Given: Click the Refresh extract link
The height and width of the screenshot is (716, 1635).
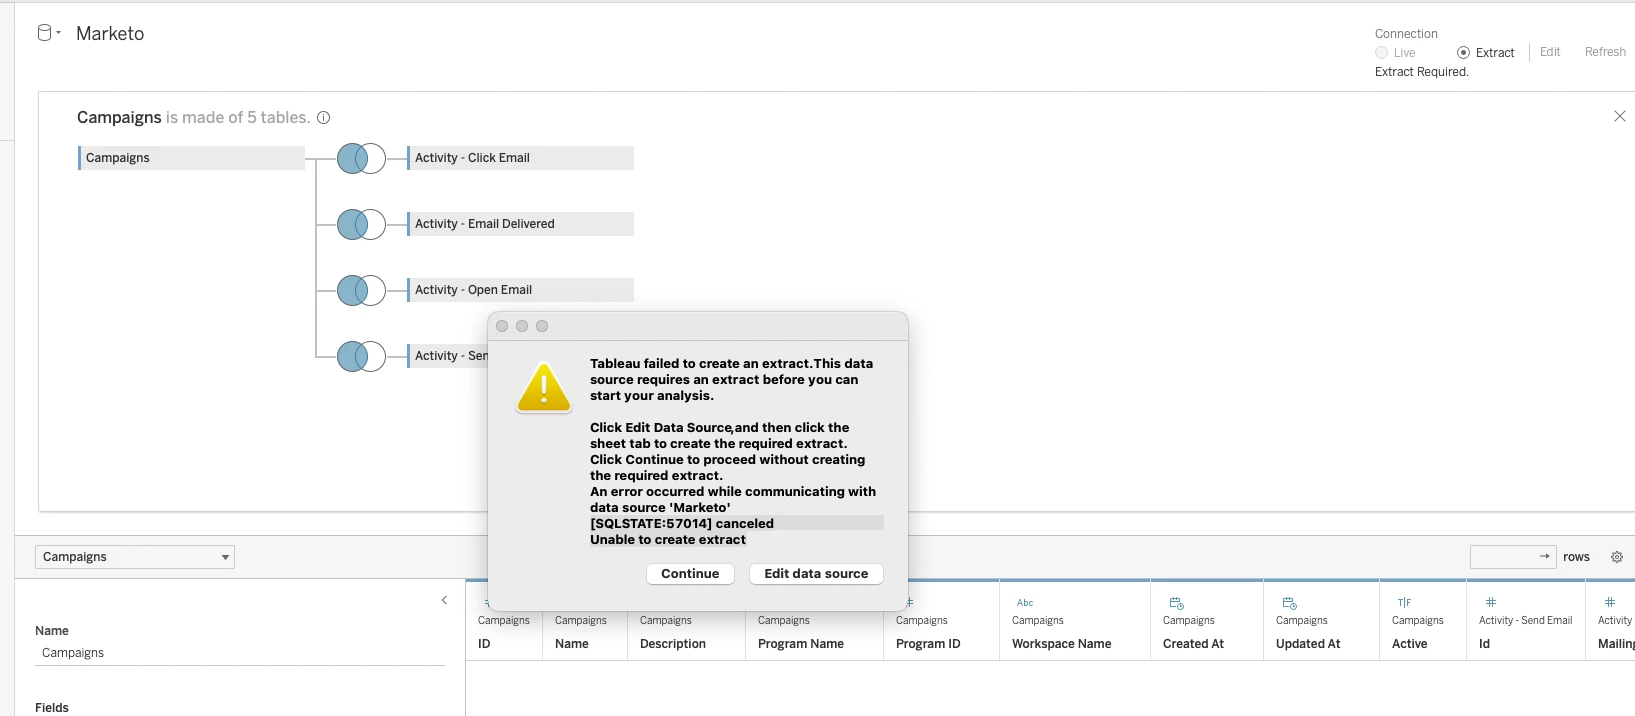Looking at the screenshot, I should click(1605, 52).
